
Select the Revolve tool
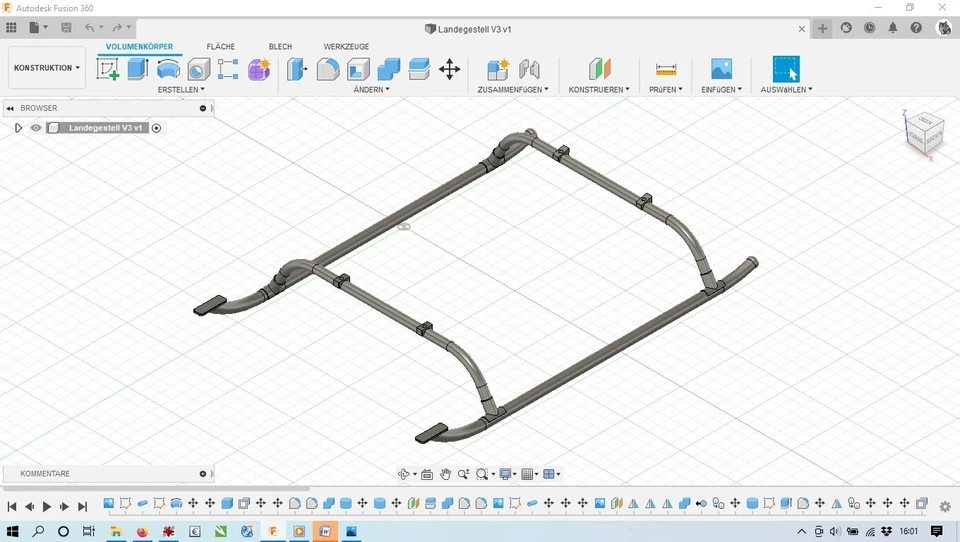[168, 69]
